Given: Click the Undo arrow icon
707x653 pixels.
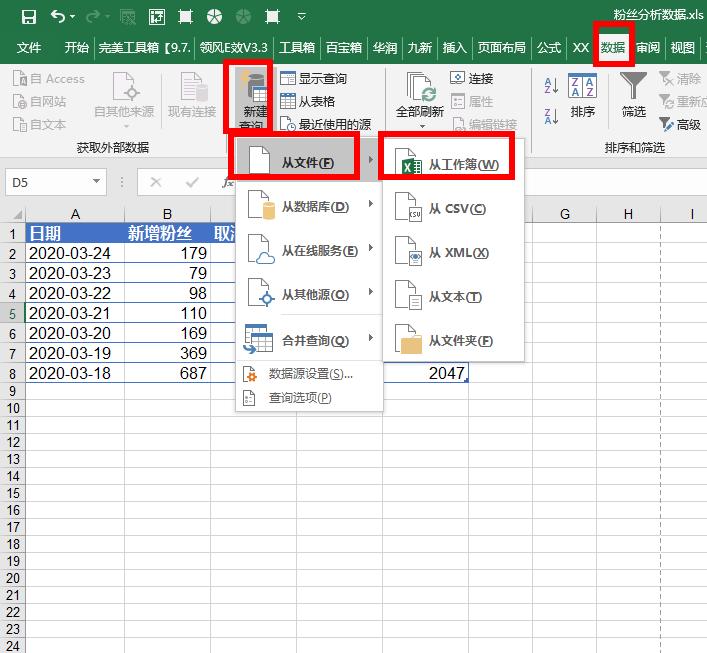Looking at the screenshot, I should [58, 17].
